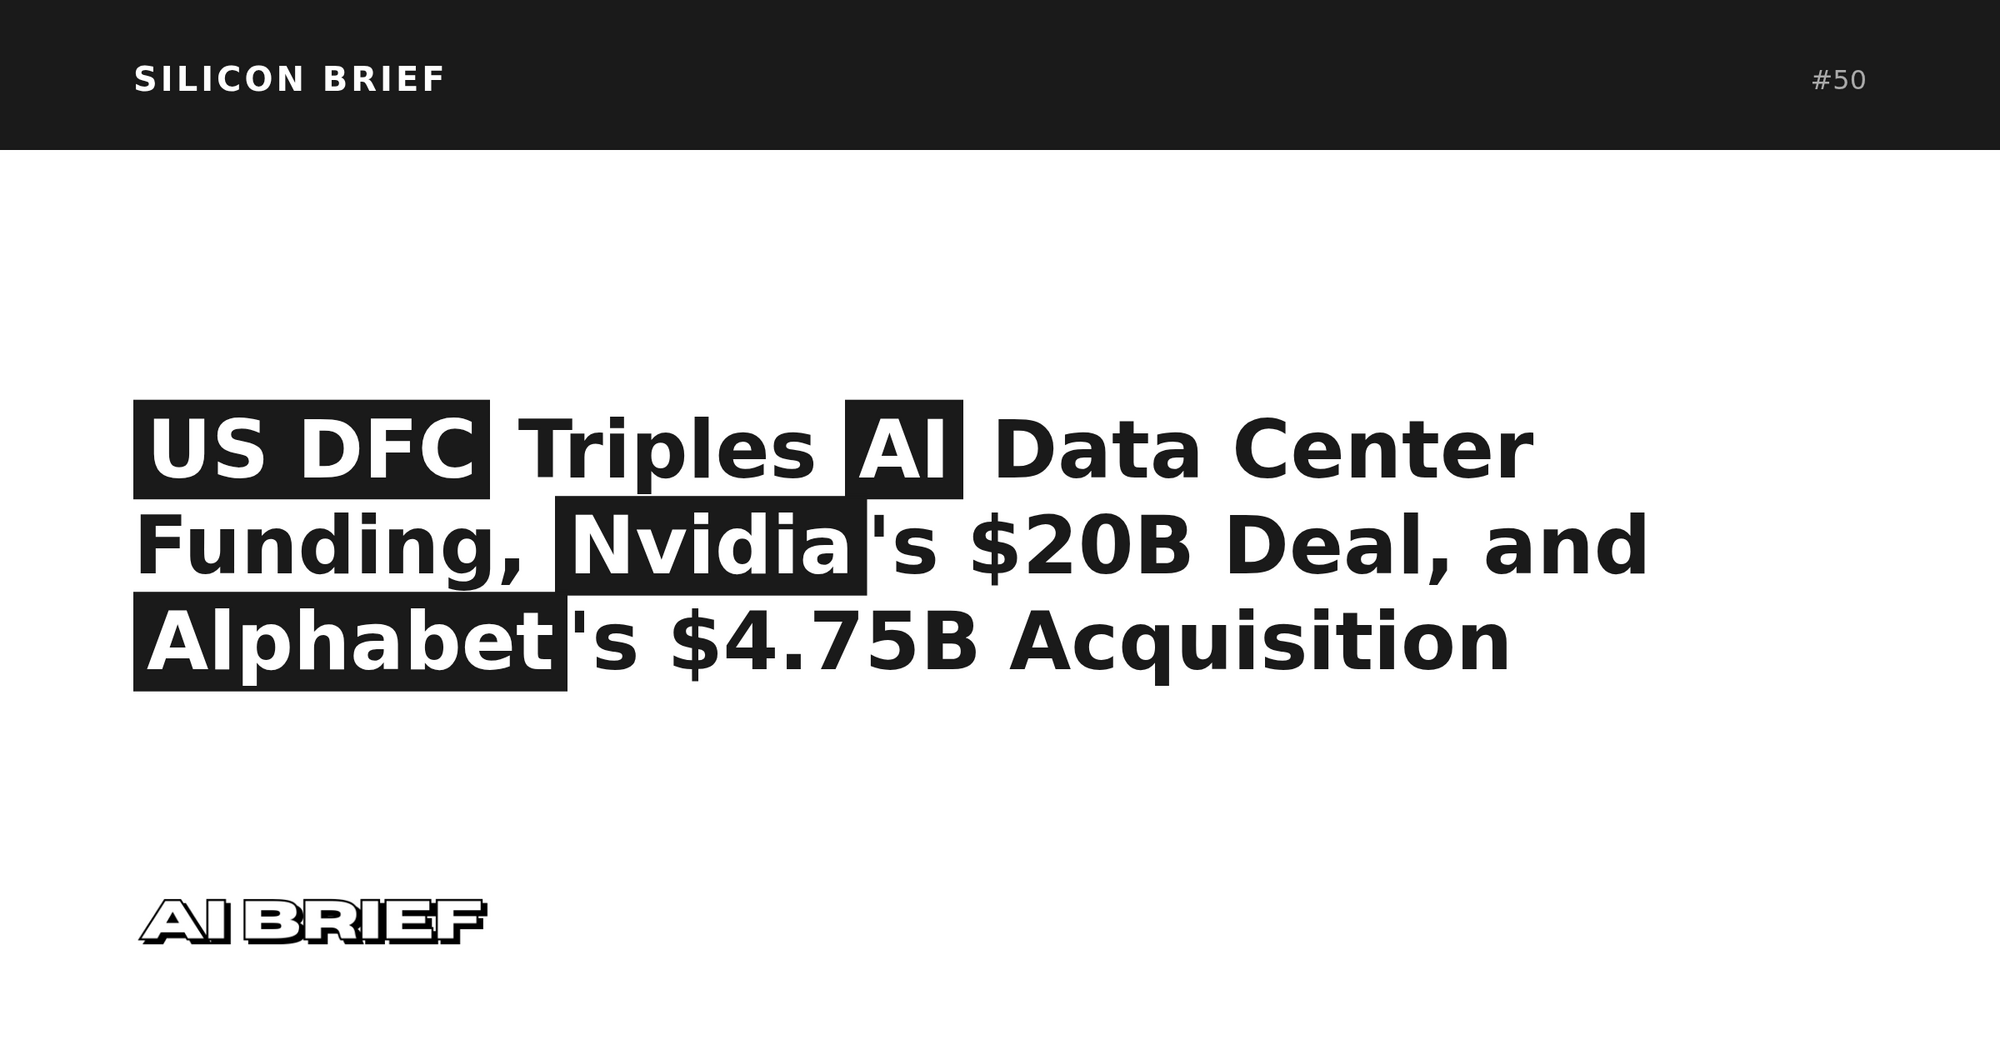The height and width of the screenshot is (1050, 2000).
Task: Click the highlighted Alphabet tag
Action: [350, 642]
